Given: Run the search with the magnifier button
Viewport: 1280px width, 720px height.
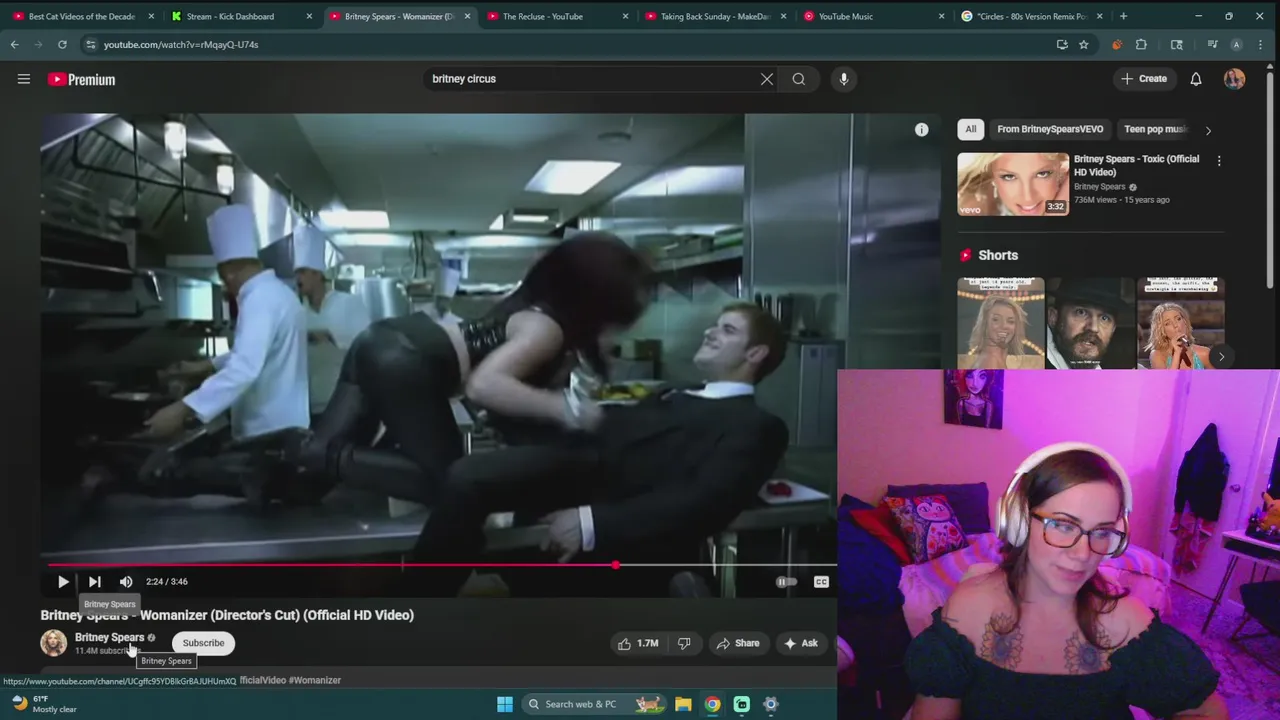Looking at the screenshot, I should [799, 79].
